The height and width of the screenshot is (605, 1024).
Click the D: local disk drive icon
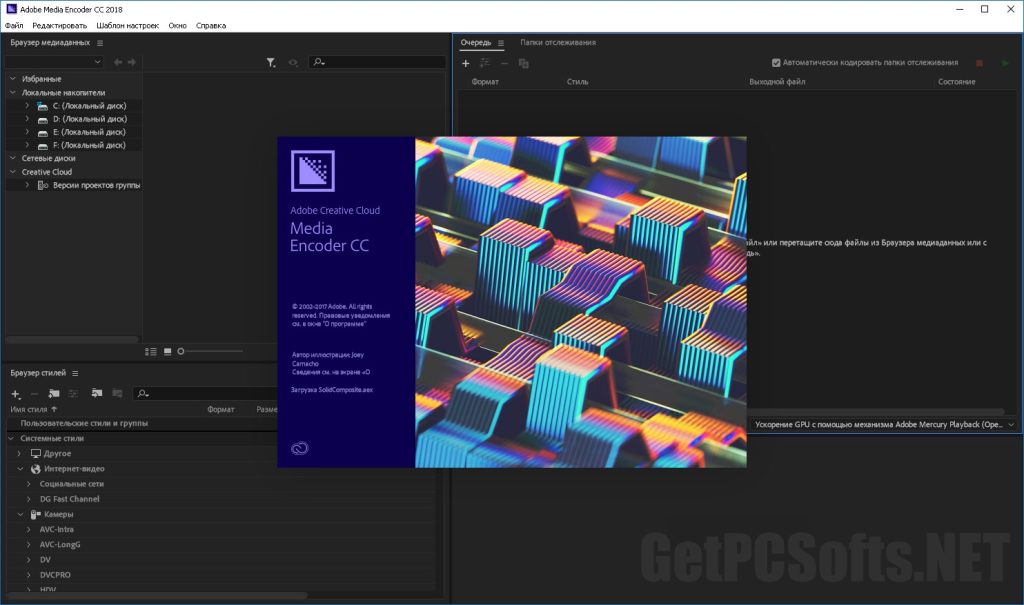(x=42, y=120)
